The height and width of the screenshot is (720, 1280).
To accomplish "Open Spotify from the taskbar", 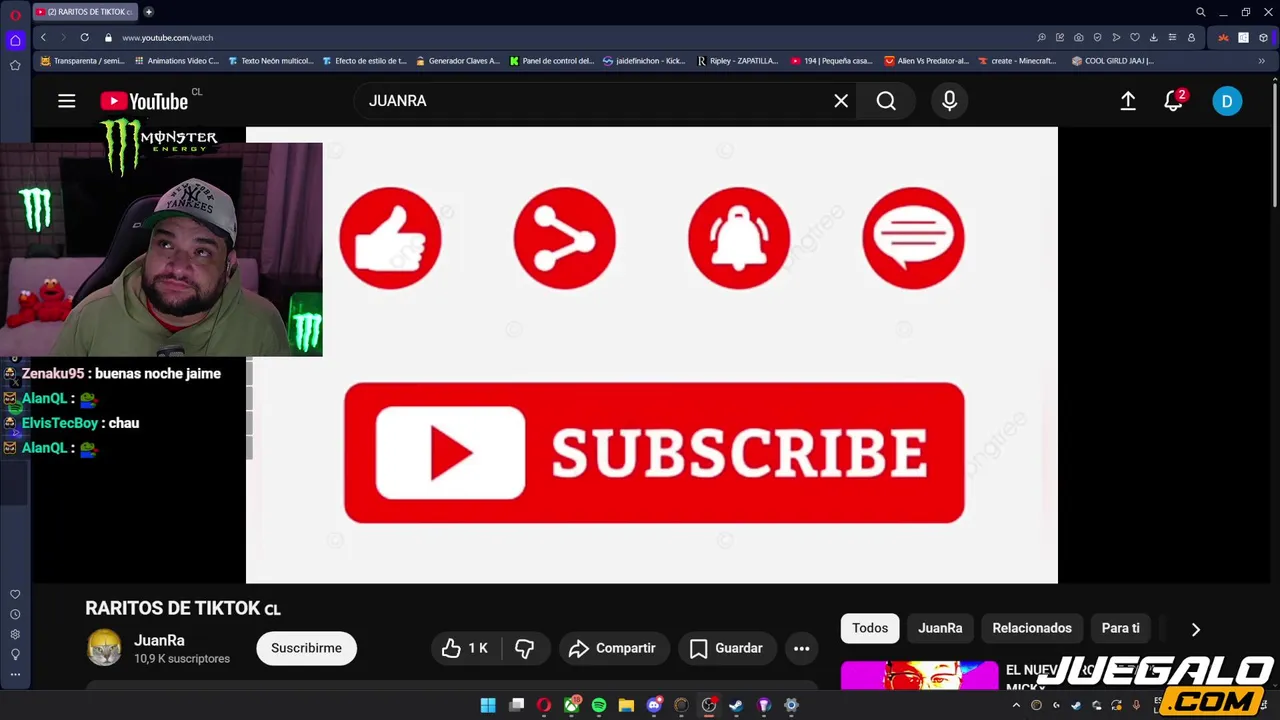I will tap(599, 705).
